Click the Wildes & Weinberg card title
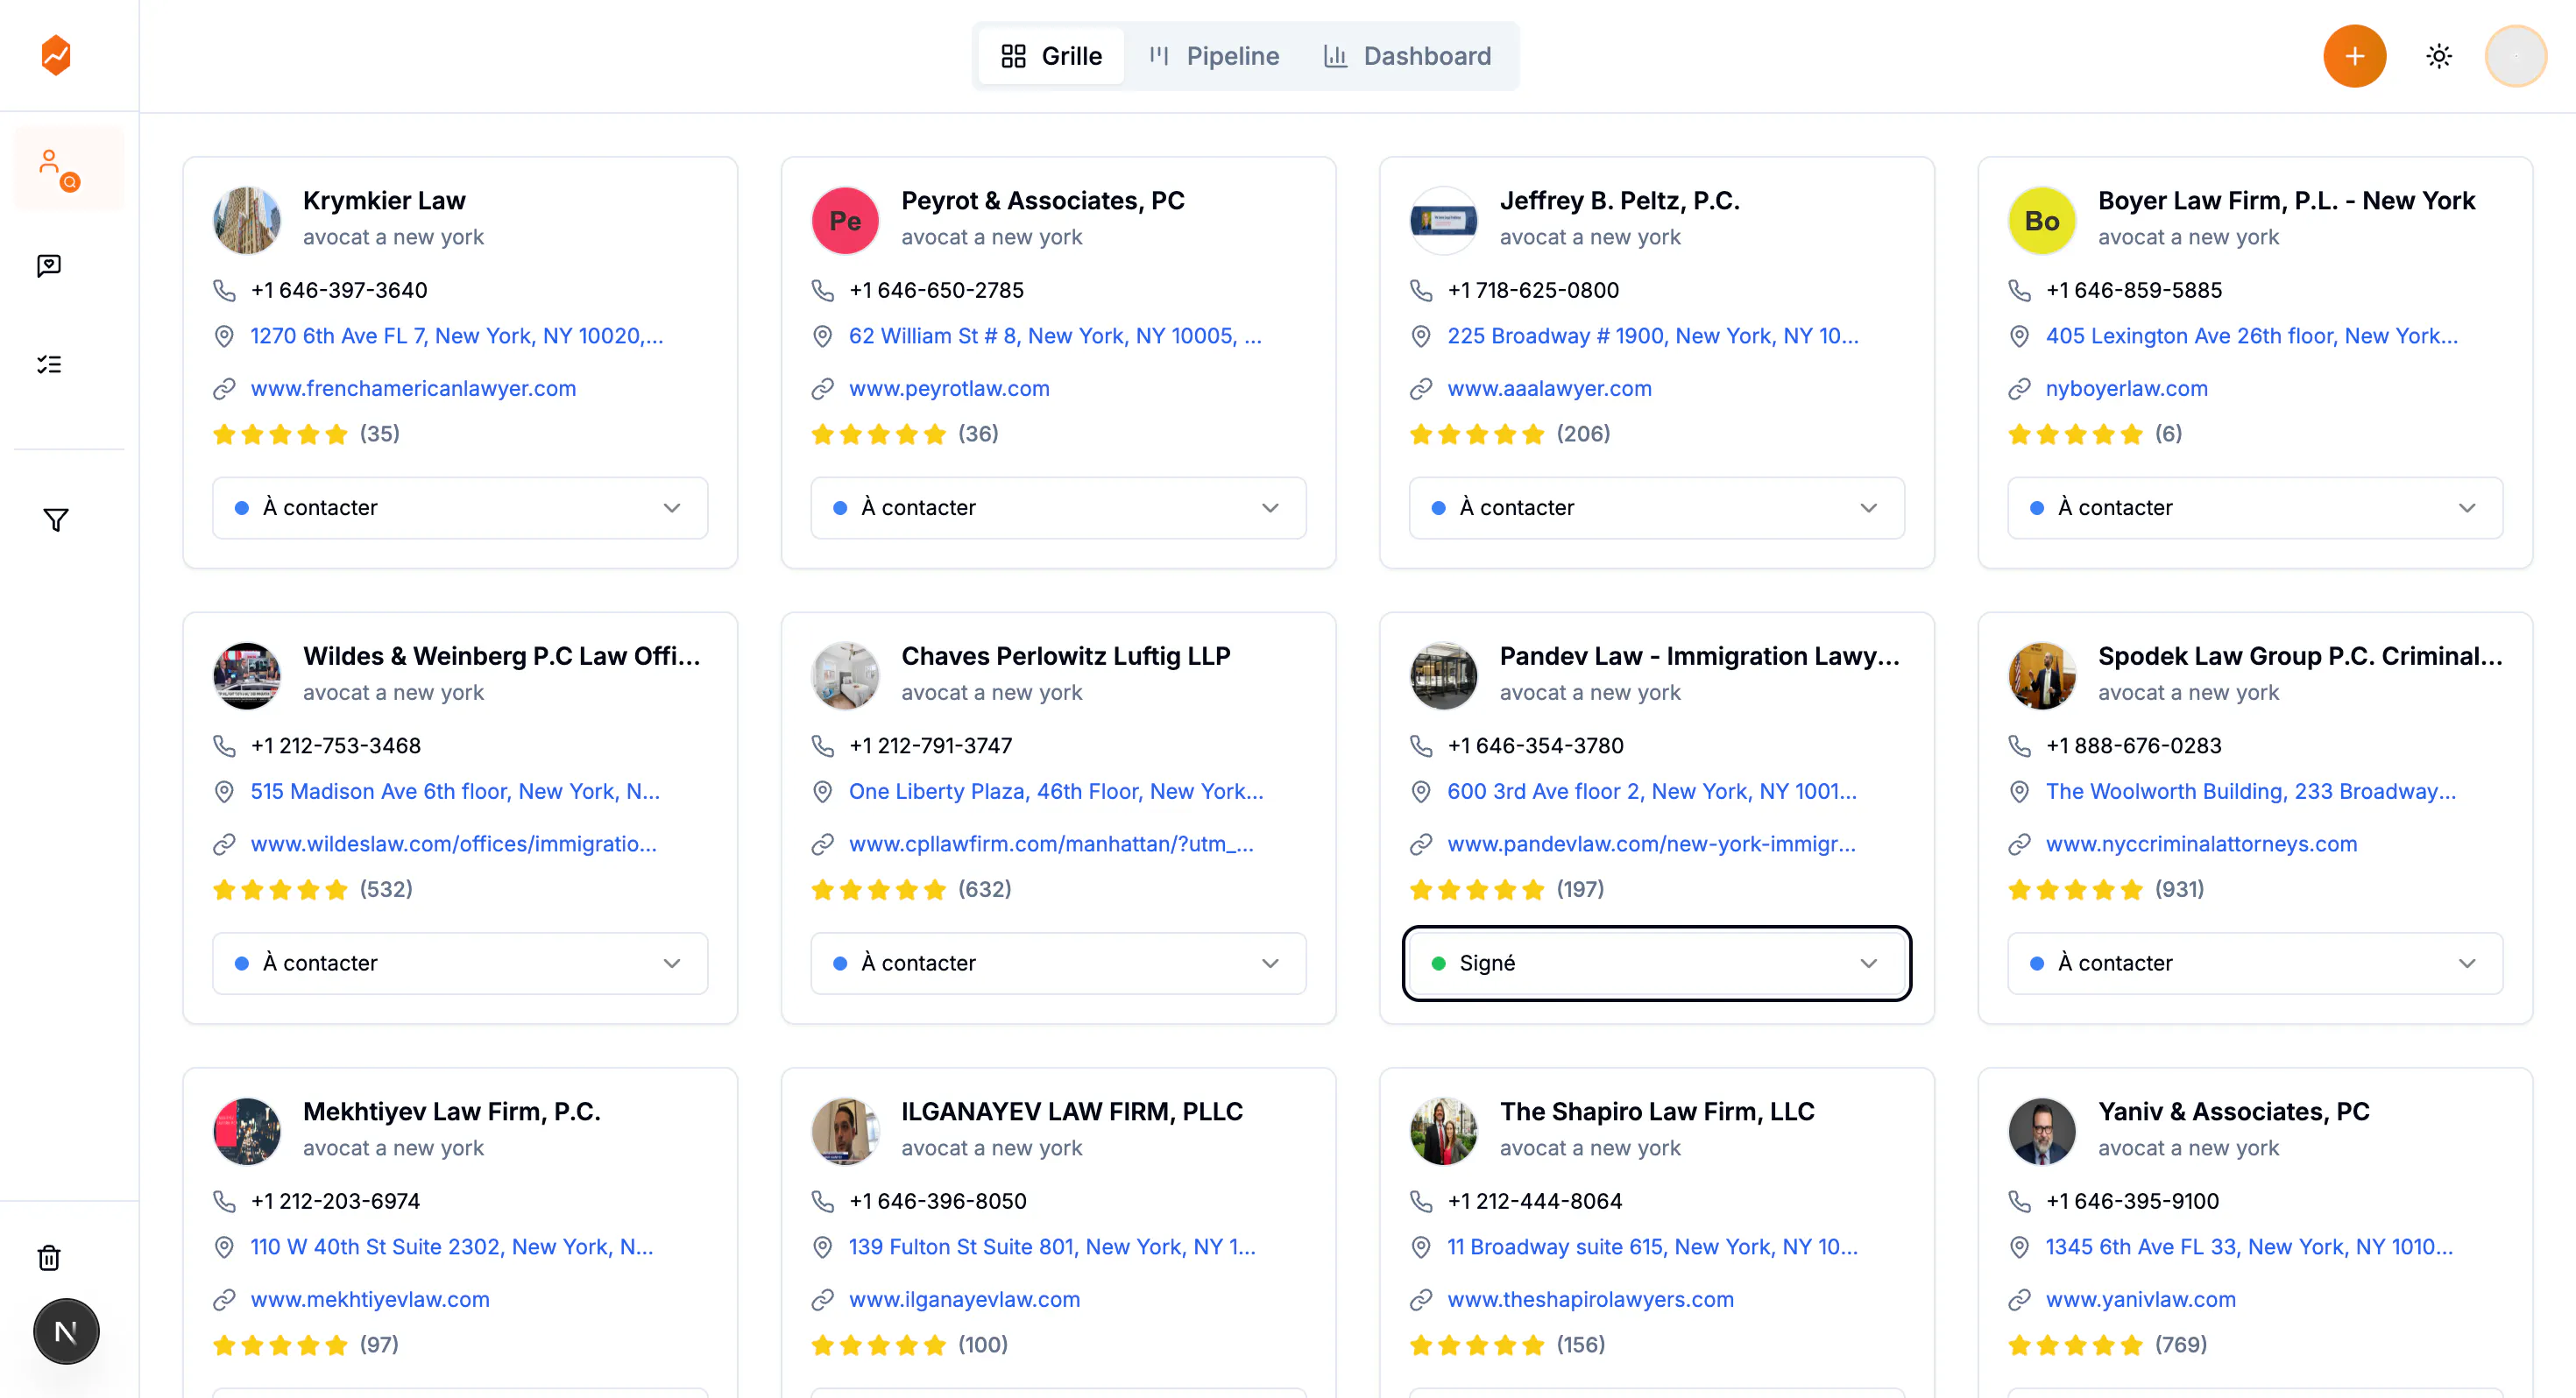This screenshot has height=1398, width=2576. (501, 656)
